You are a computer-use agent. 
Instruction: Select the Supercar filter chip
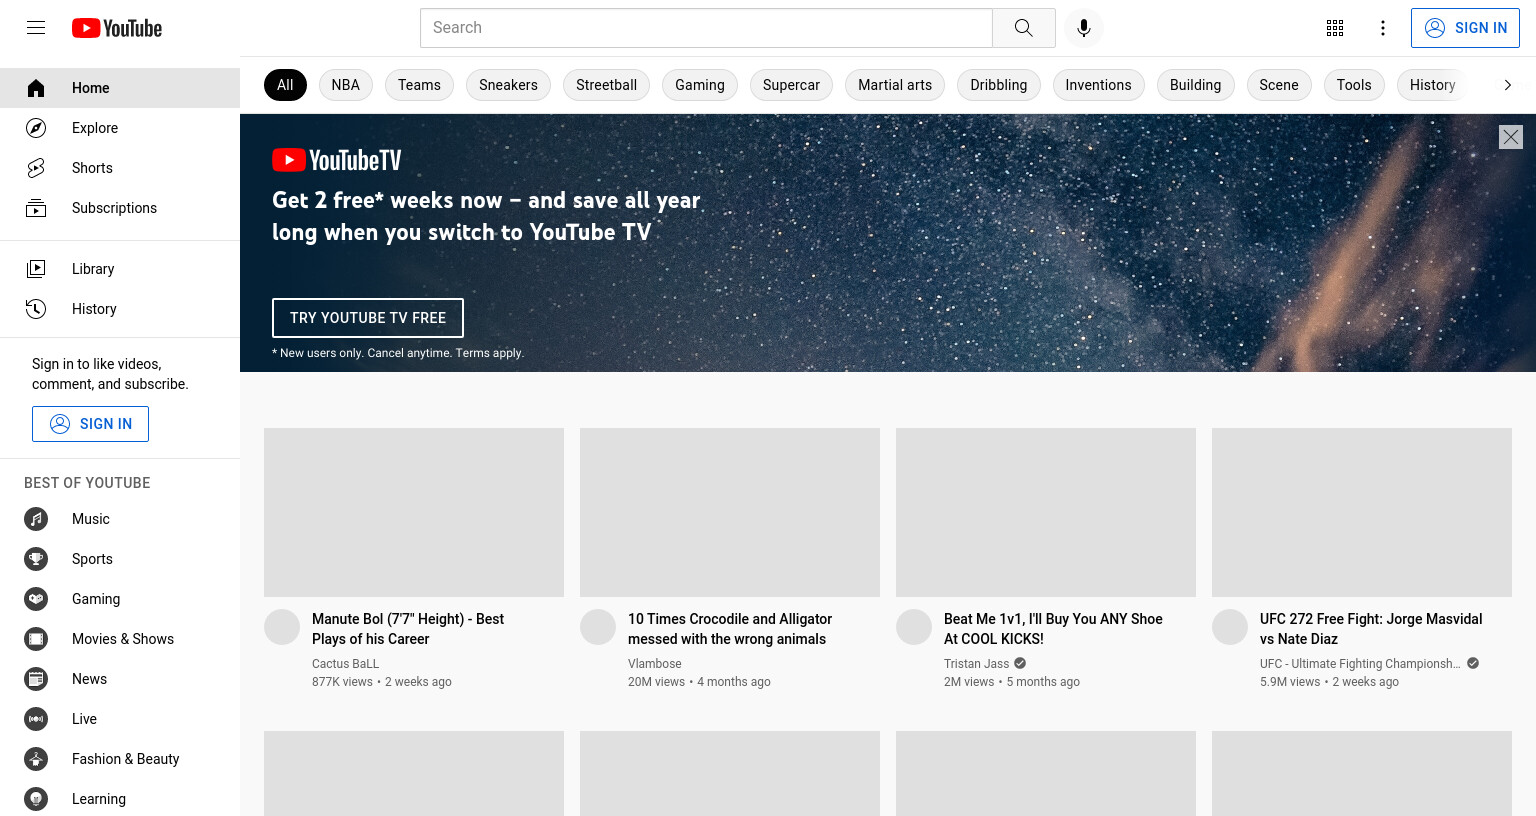click(x=791, y=85)
